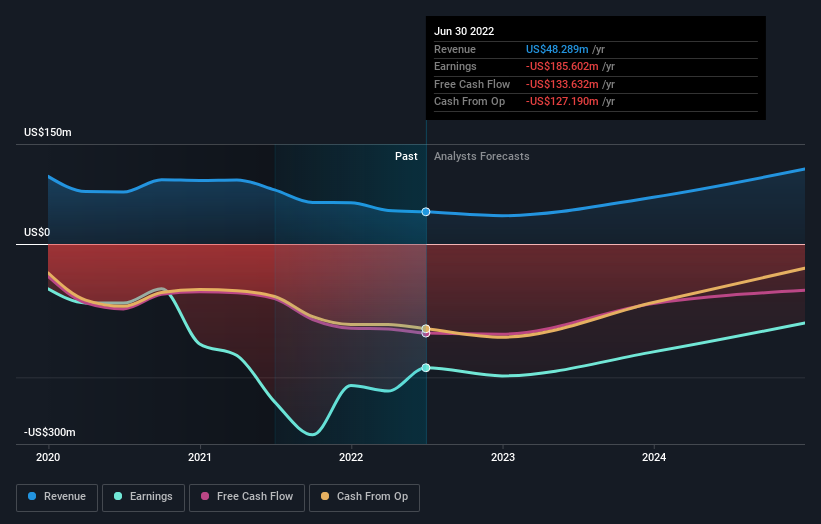Click the Revenue data point at Jun 2022
The height and width of the screenshot is (524, 821).
point(426,212)
